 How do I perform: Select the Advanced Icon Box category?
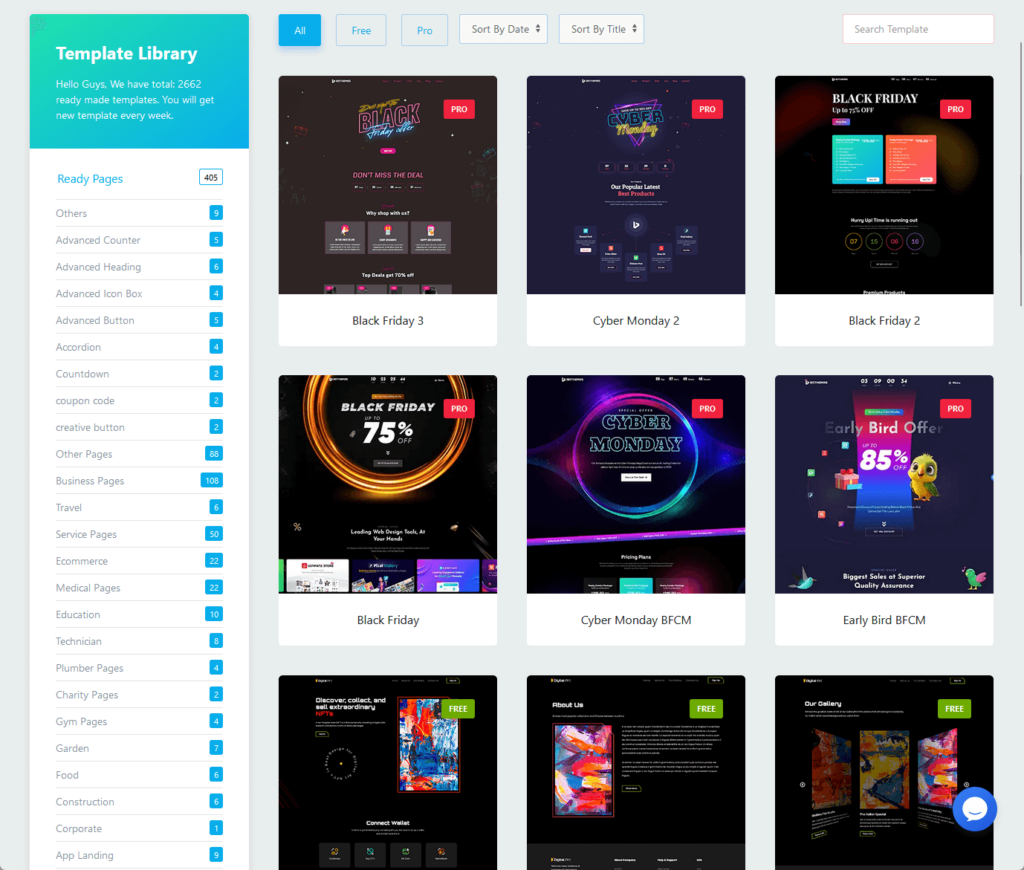tap(138, 294)
